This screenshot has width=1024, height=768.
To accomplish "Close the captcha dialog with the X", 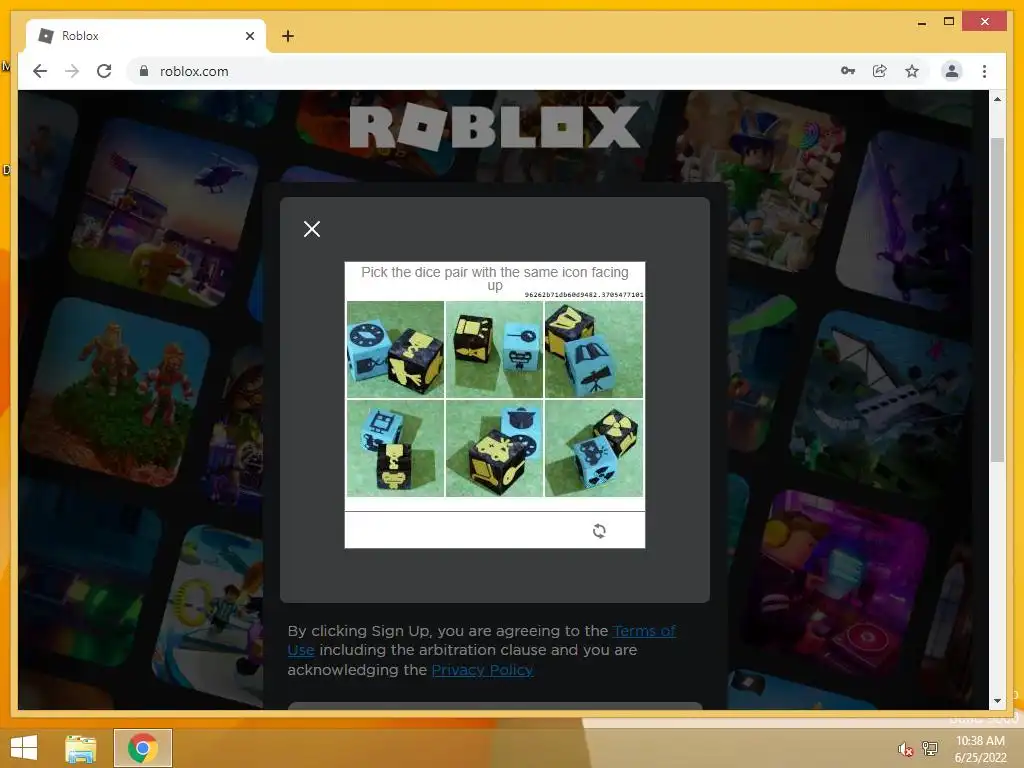I will 312,229.
